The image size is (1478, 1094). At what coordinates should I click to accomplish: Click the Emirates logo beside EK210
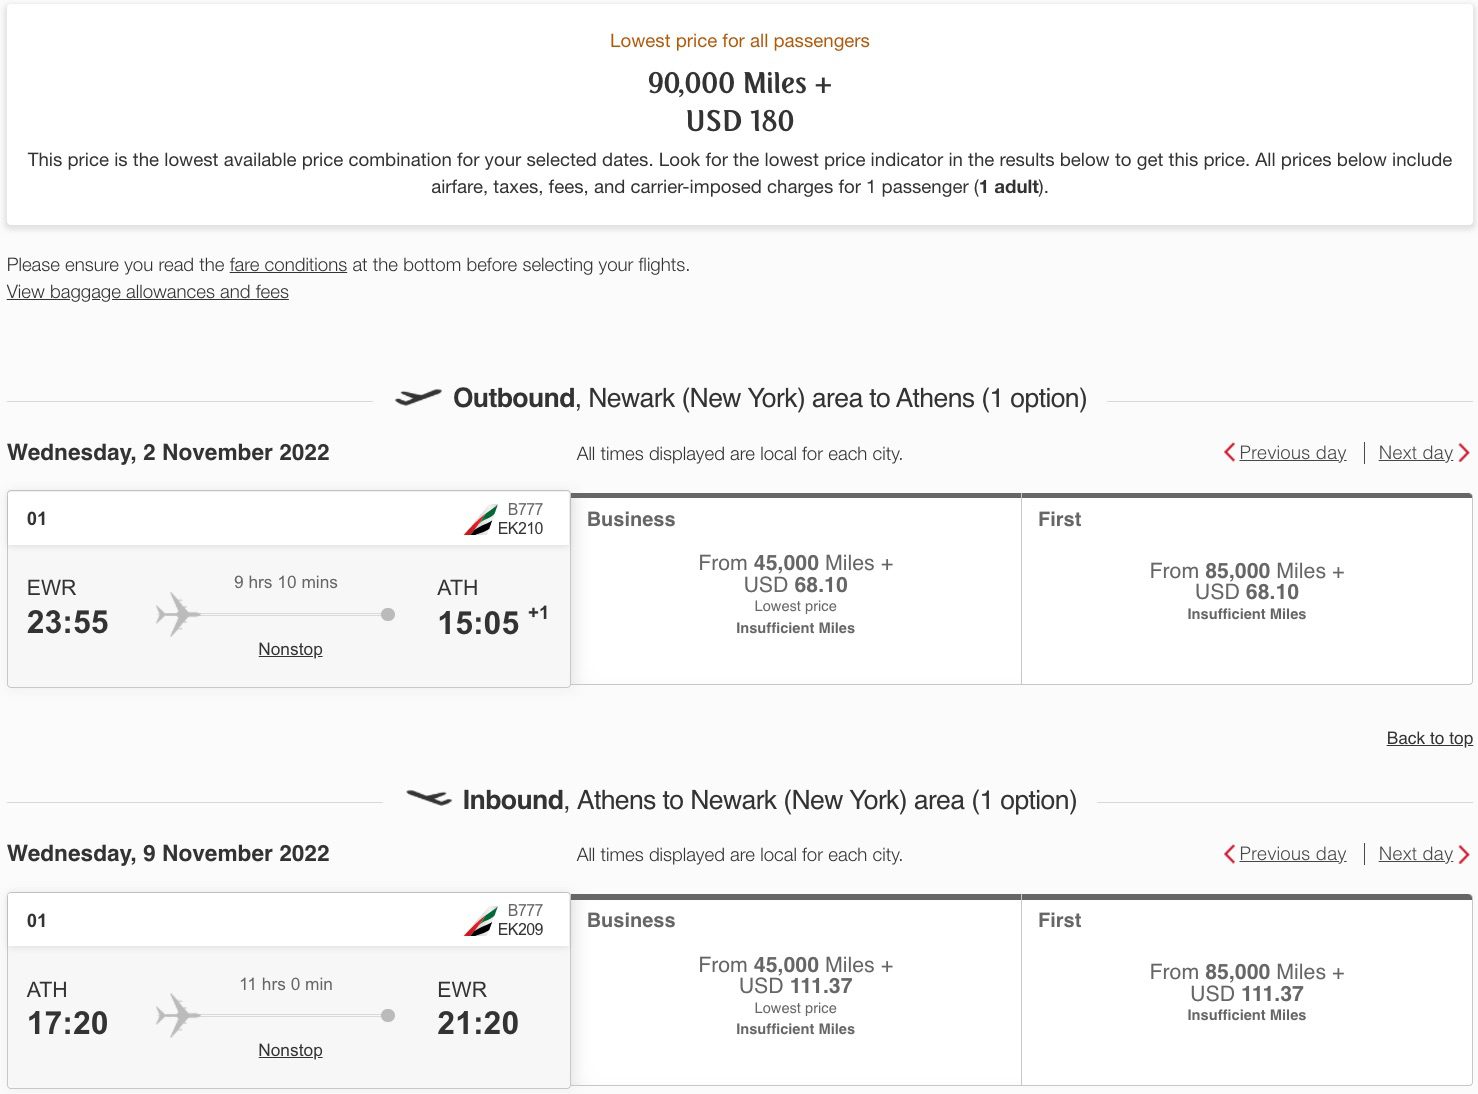480,520
